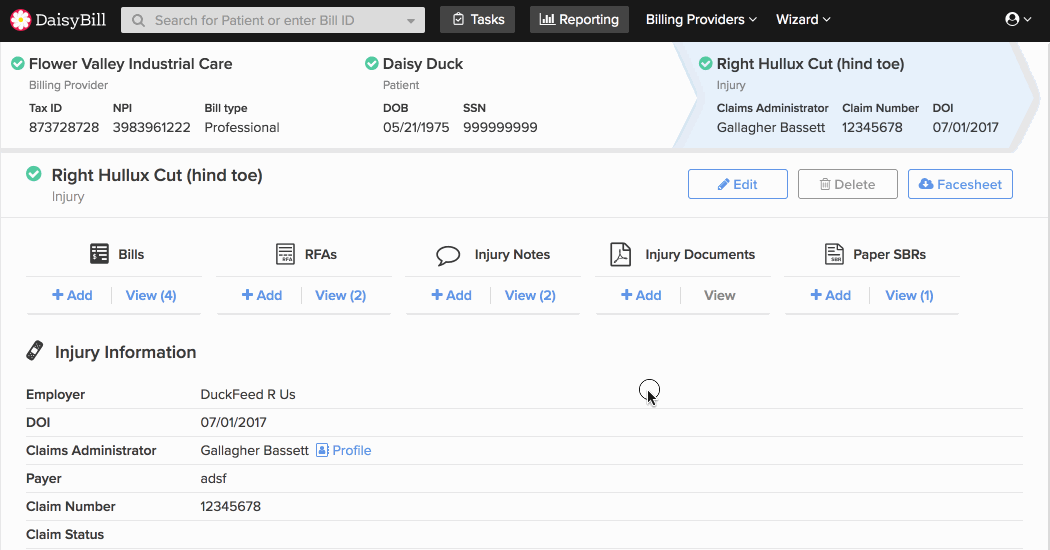Add an injury document

pos(641,295)
